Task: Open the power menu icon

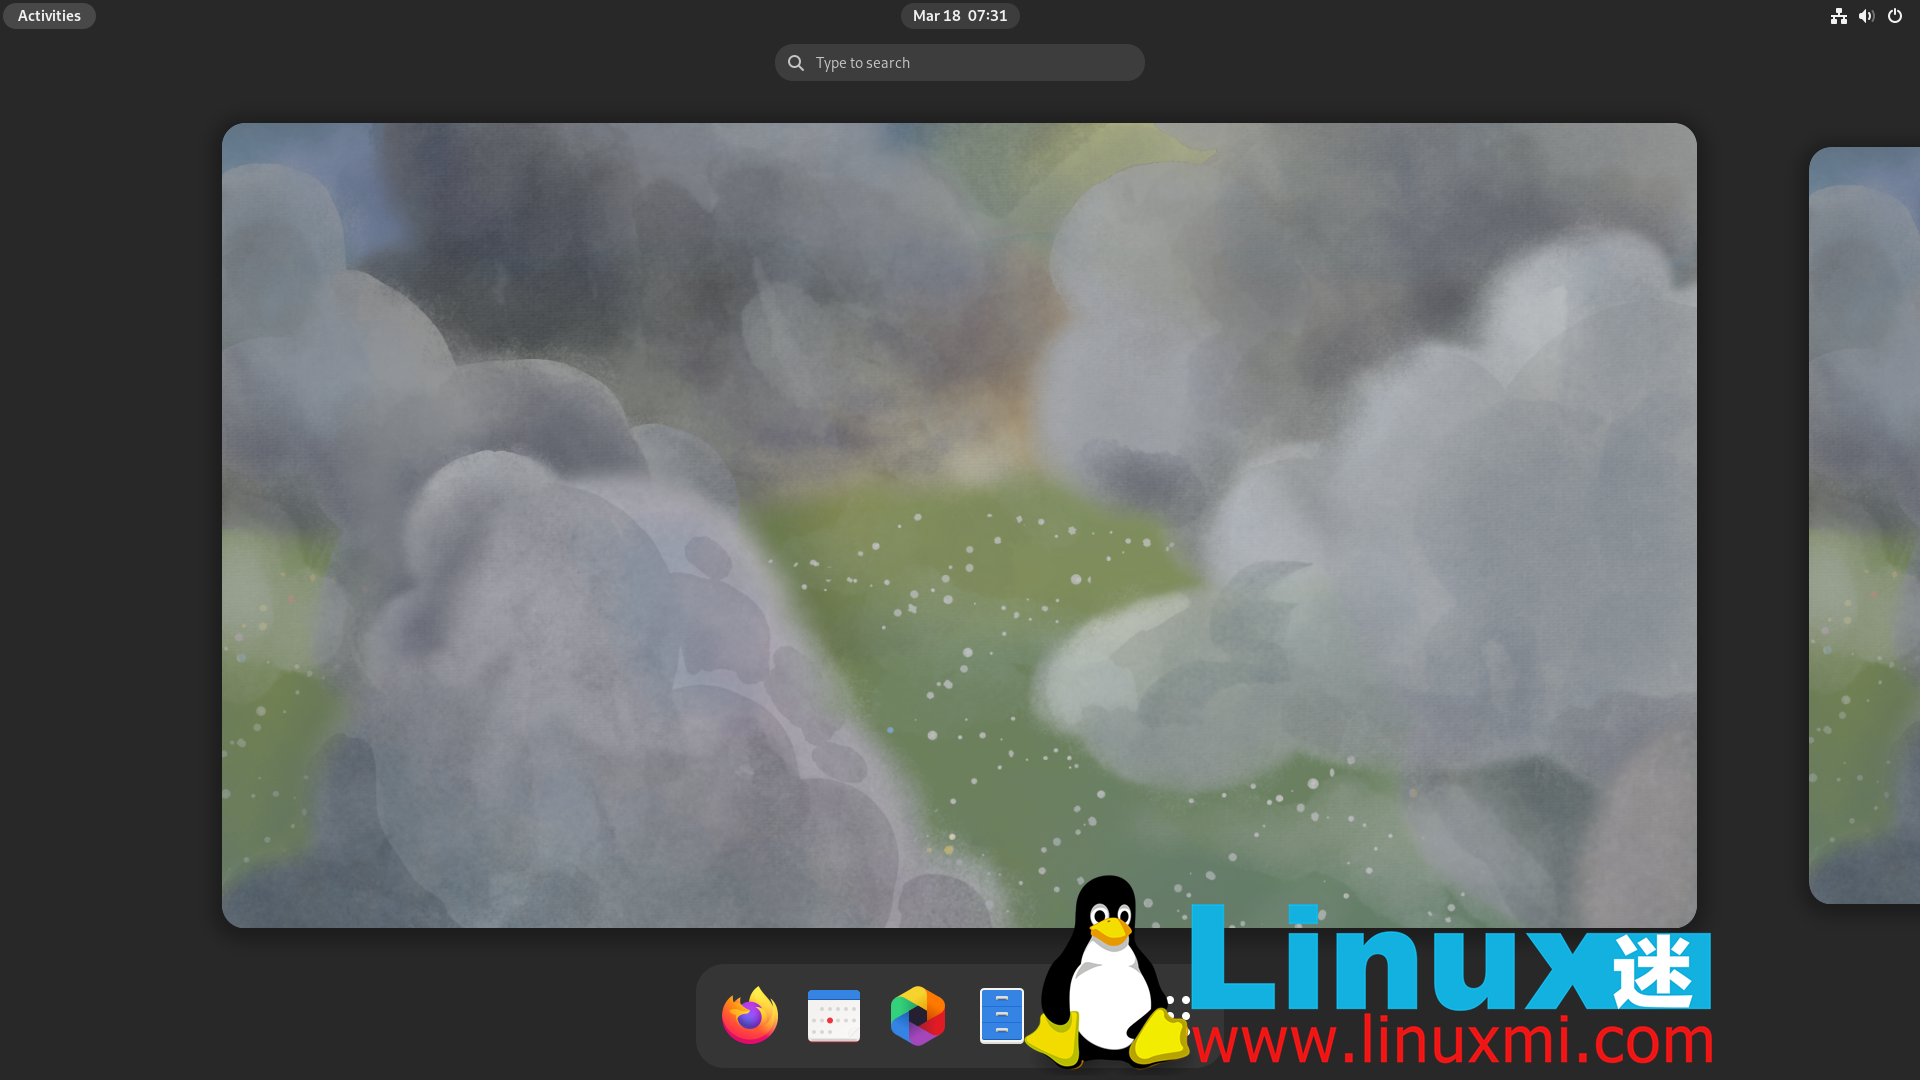Action: tap(1894, 16)
